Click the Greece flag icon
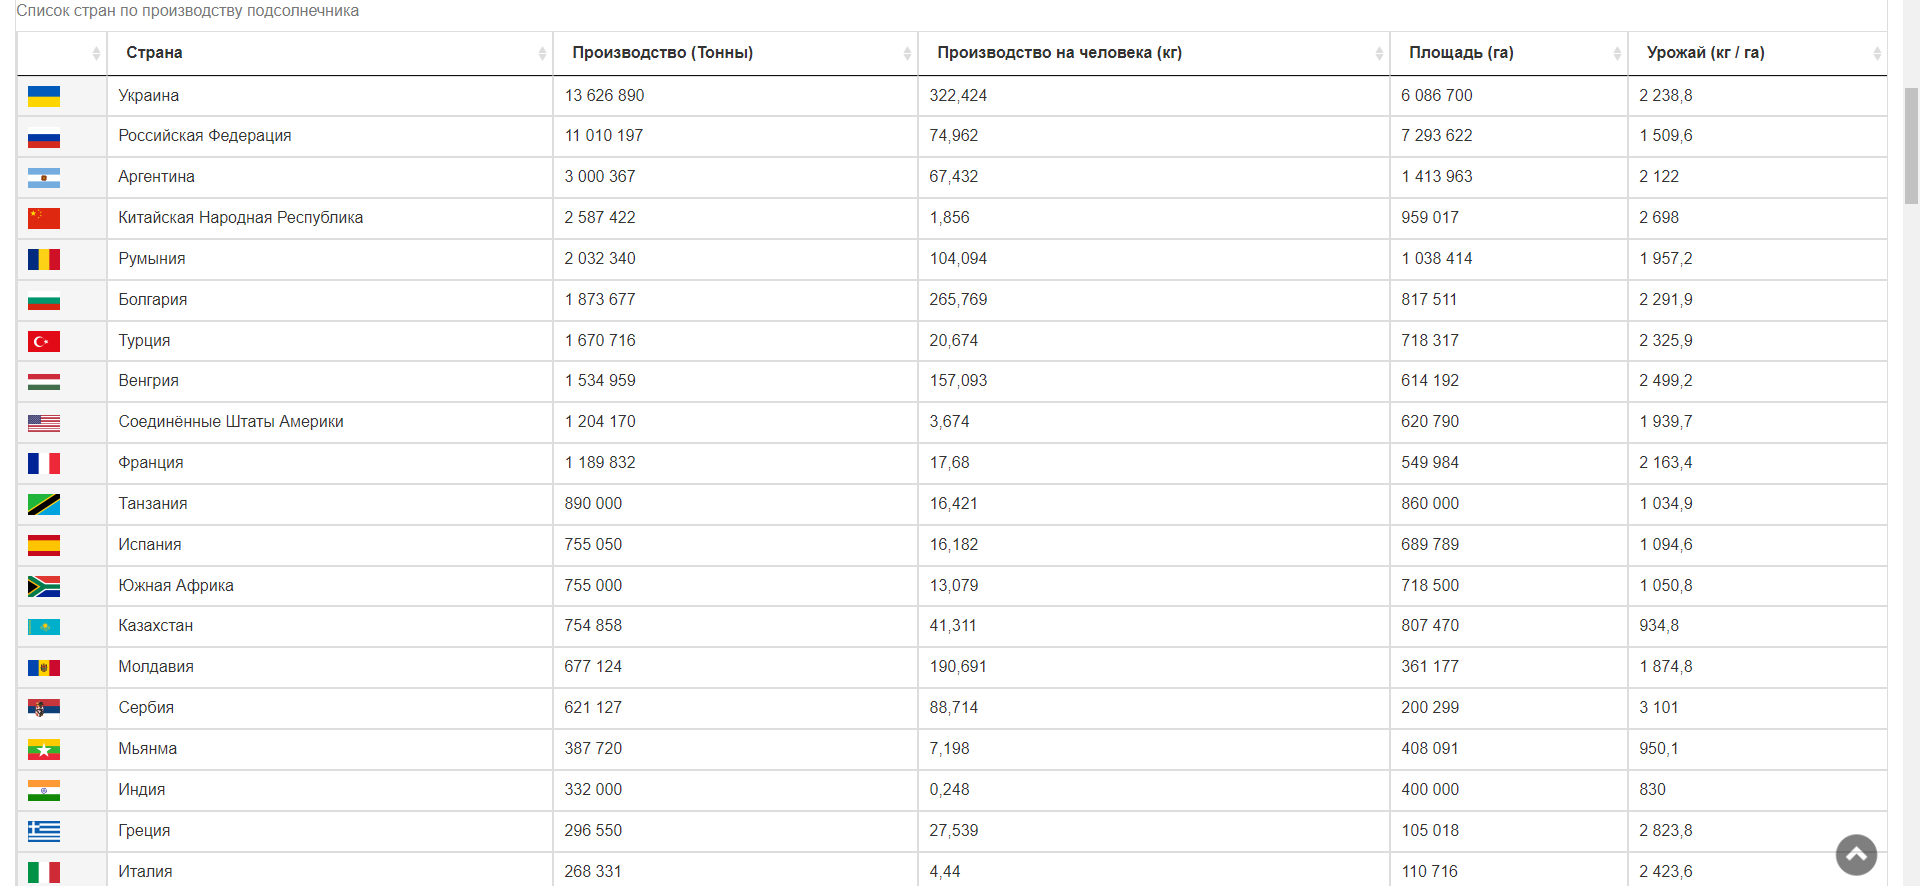This screenshot has height=886, width=1920. click(x=44, y=831)
